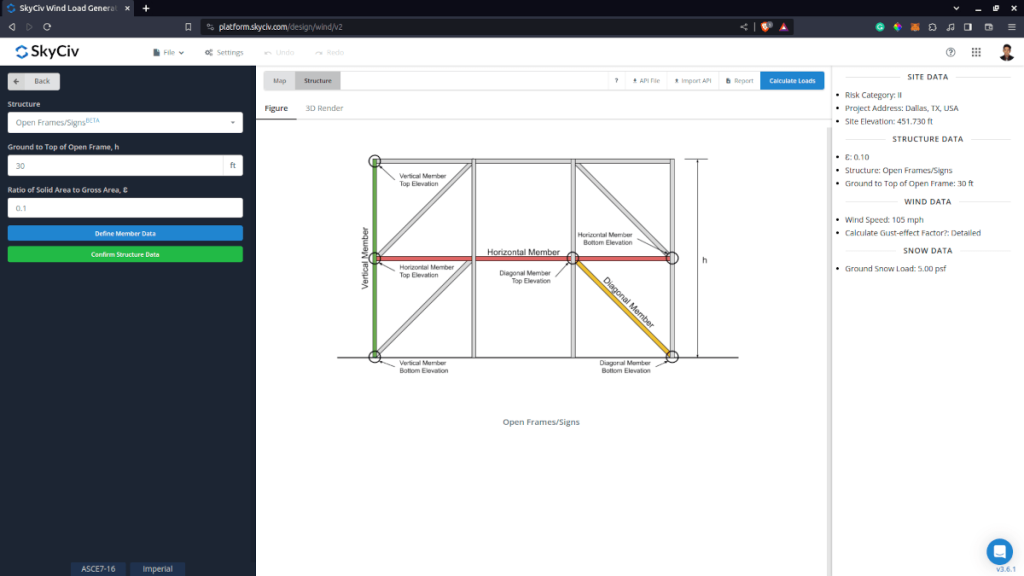Switch to the Map view toggle
Image resolution: width=1024 pixels, height=576 pixels.
[279, 80]
